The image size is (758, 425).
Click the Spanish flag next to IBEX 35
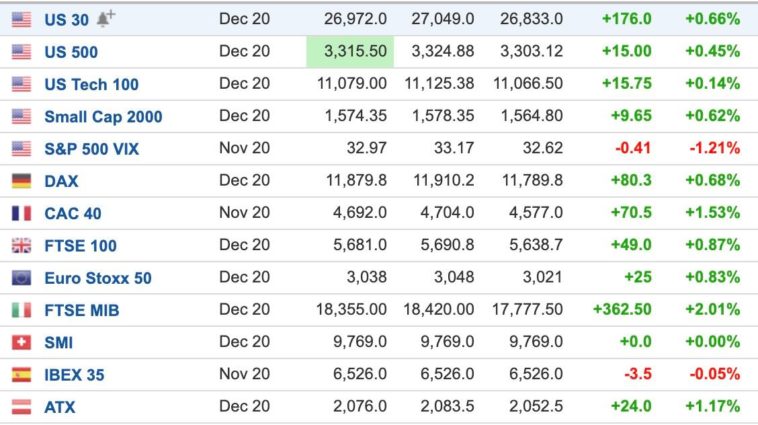21,375
